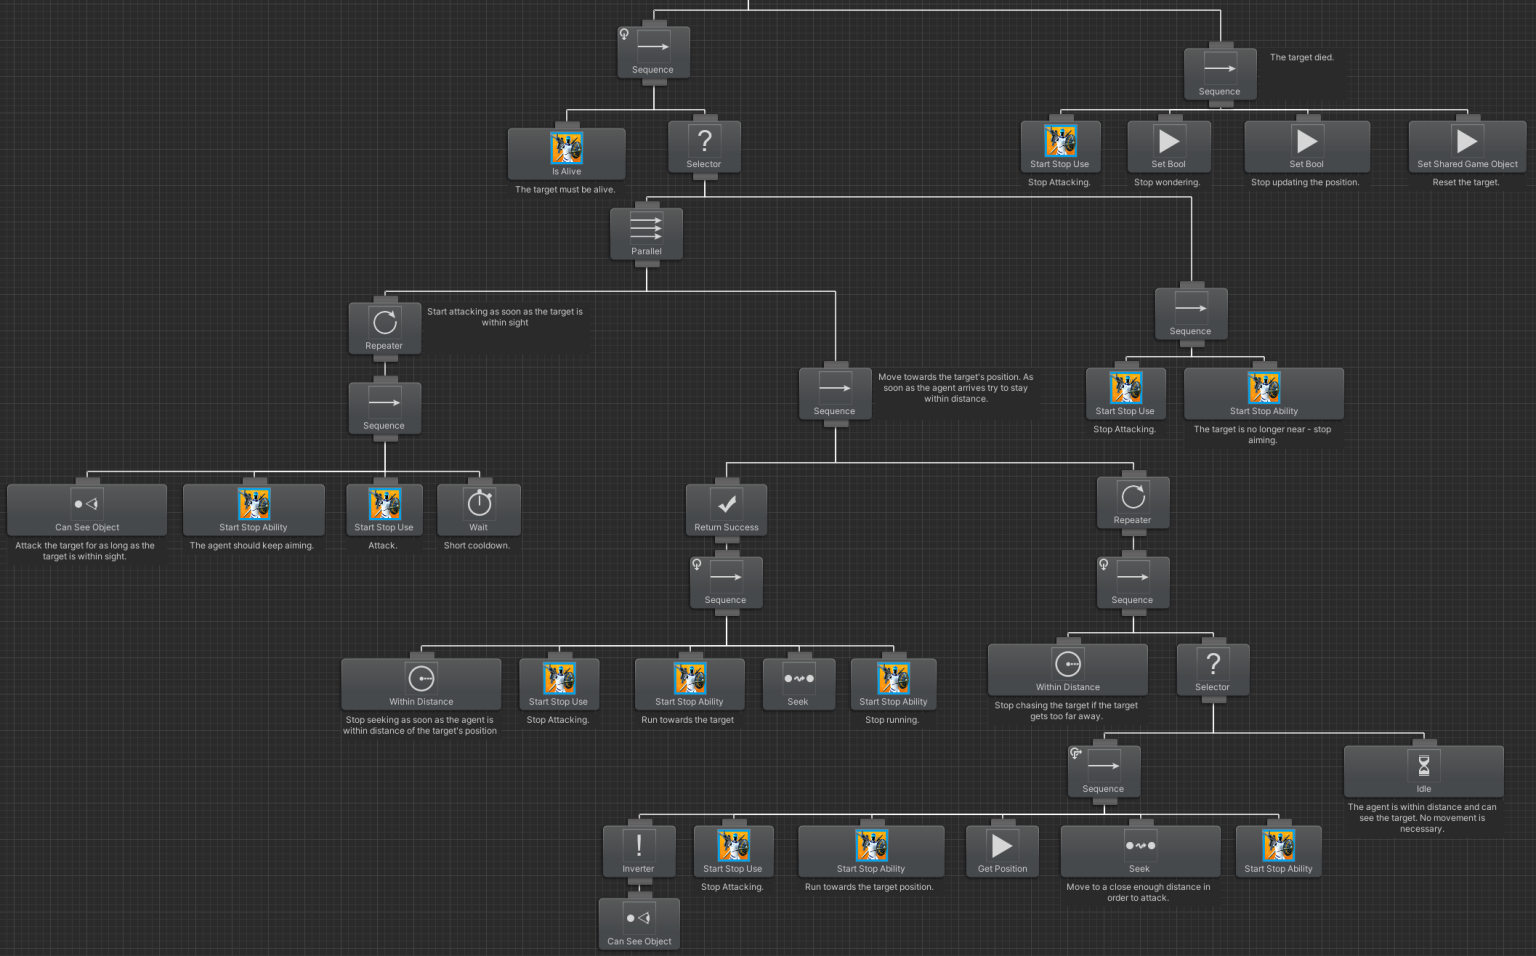The width and height of the screenshot is (1536, 956).
Task: Select the Get Position task play icon
Action: click(1002, 845)
